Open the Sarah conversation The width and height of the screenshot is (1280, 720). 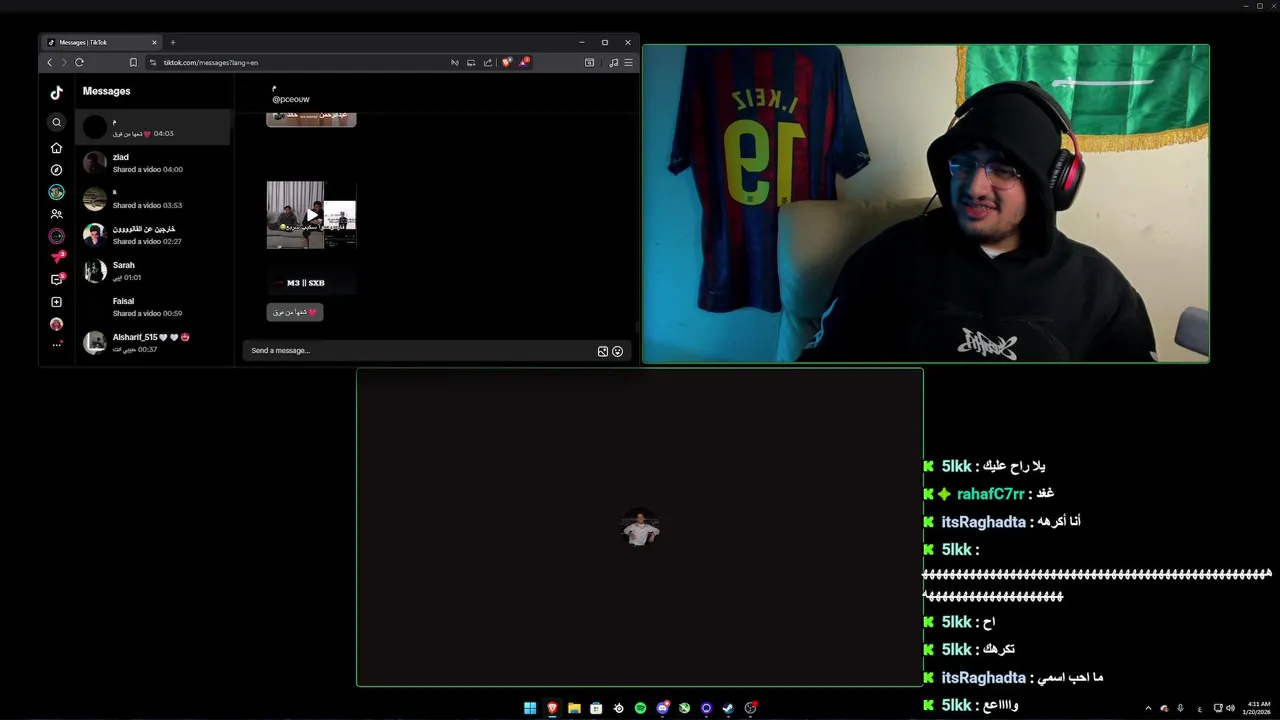(x=155, y=271)
